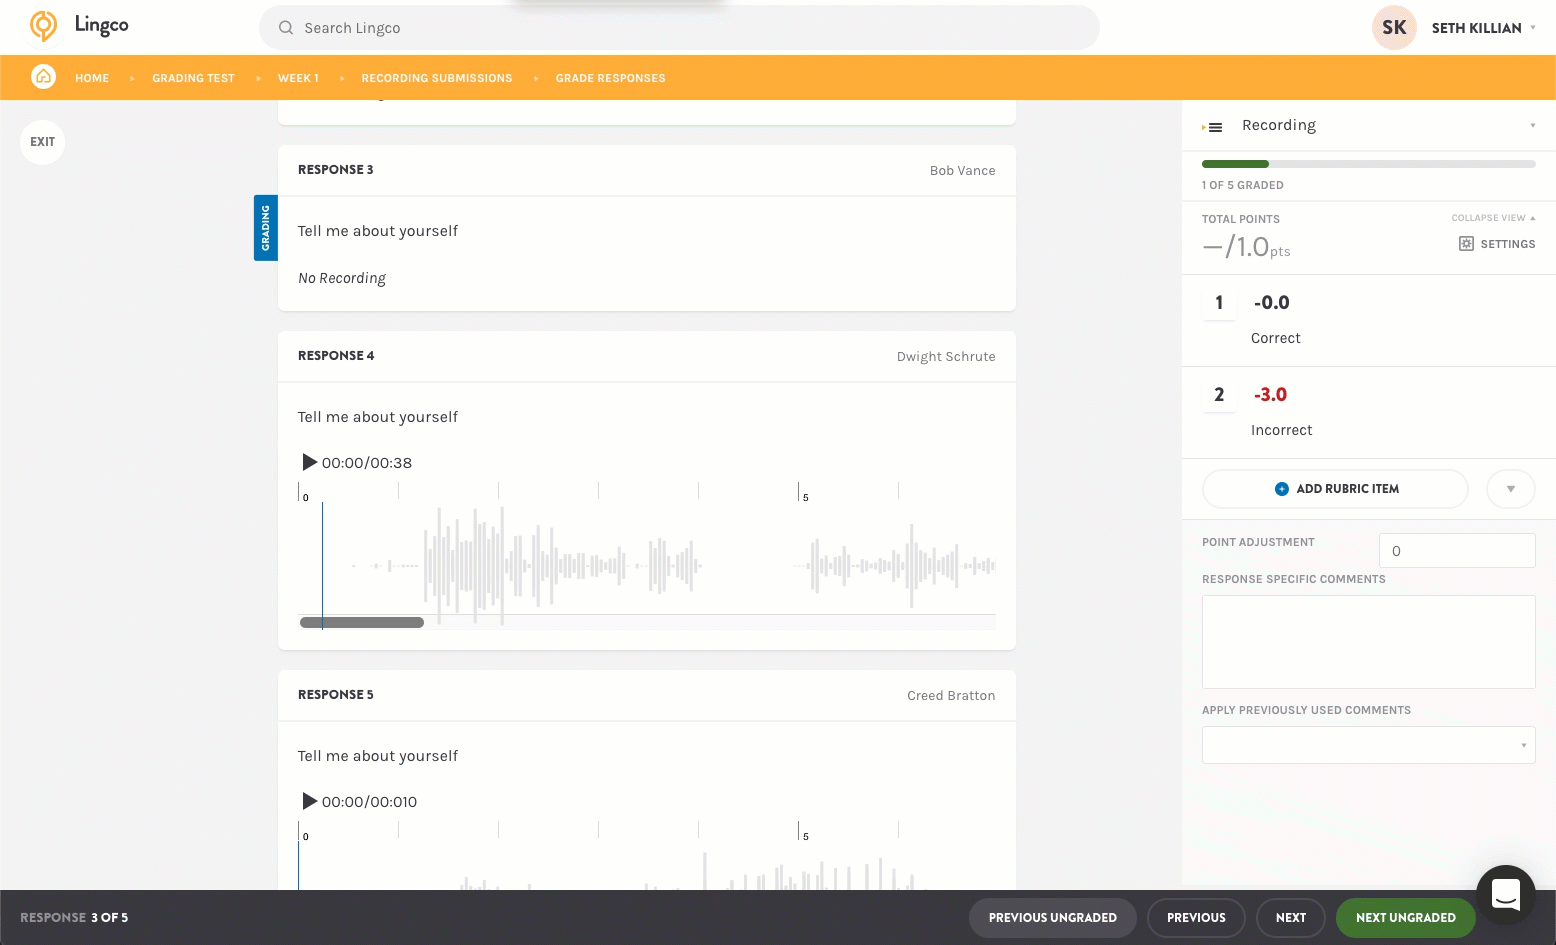Image resolution: width=1556 pixels, height=945 pixels.
Task: Expand the Recording question dropdown
Action: pyautogui.click(x=1532, y=126)
